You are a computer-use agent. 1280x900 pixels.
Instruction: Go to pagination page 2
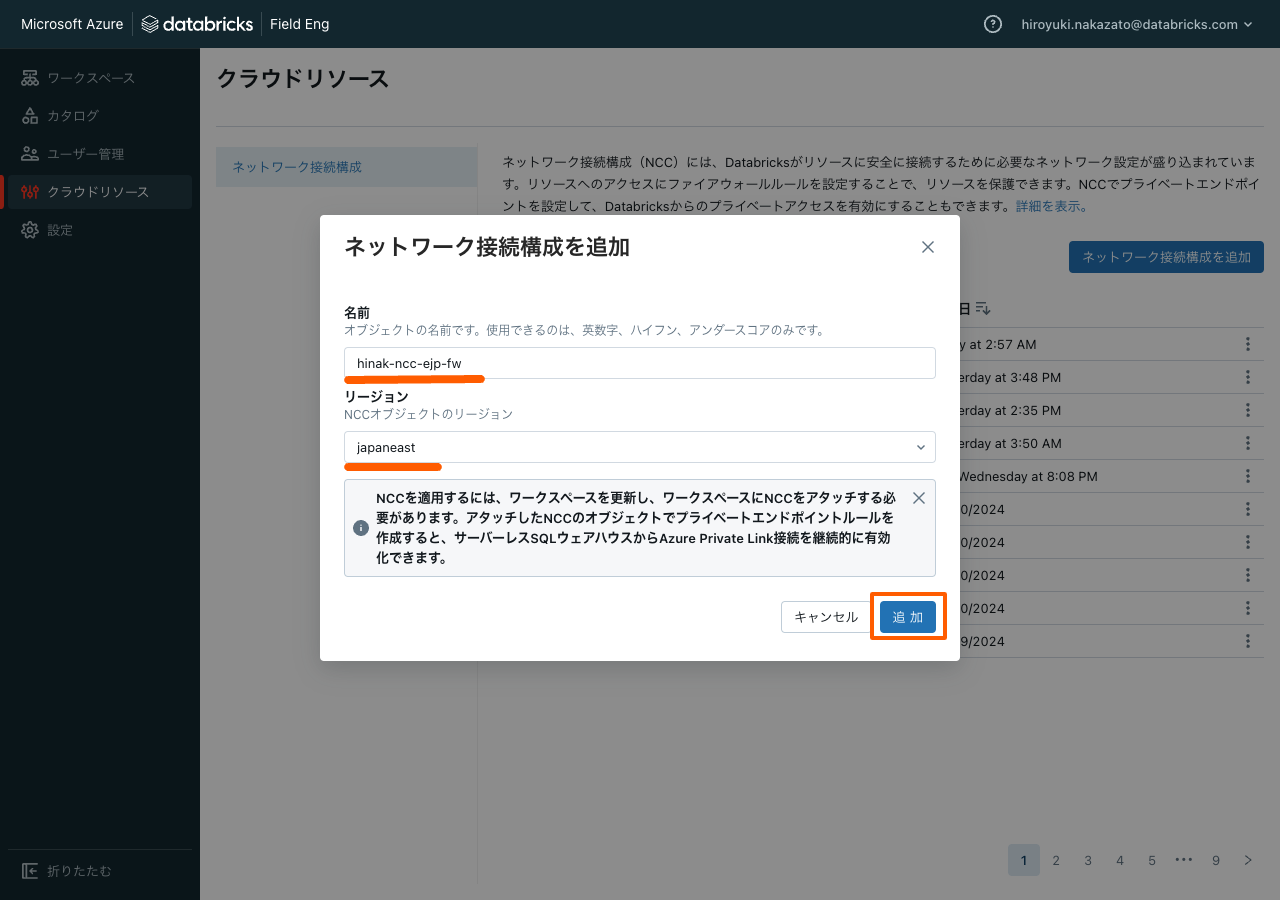pos(1056,860)
